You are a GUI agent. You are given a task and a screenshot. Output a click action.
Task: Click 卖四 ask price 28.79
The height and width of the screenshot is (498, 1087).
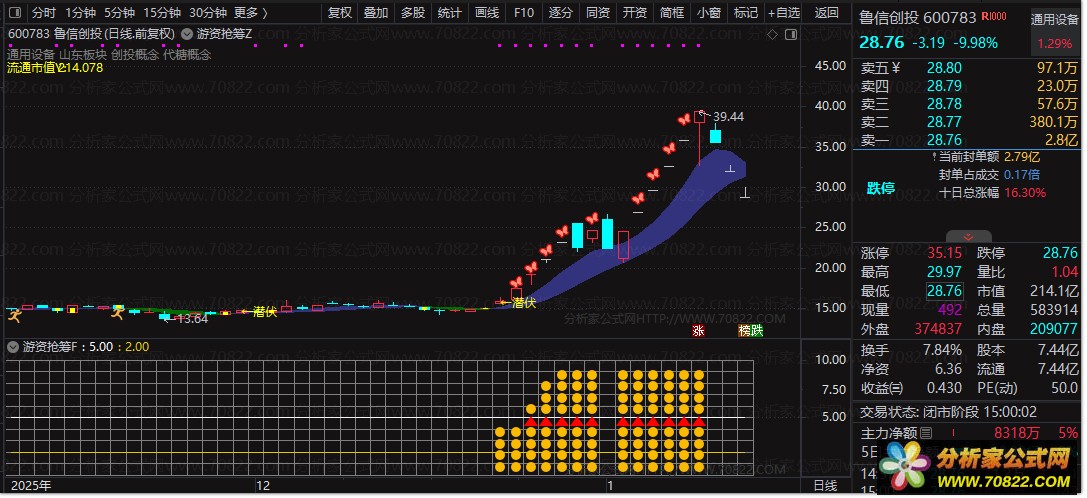click(944, 86)
